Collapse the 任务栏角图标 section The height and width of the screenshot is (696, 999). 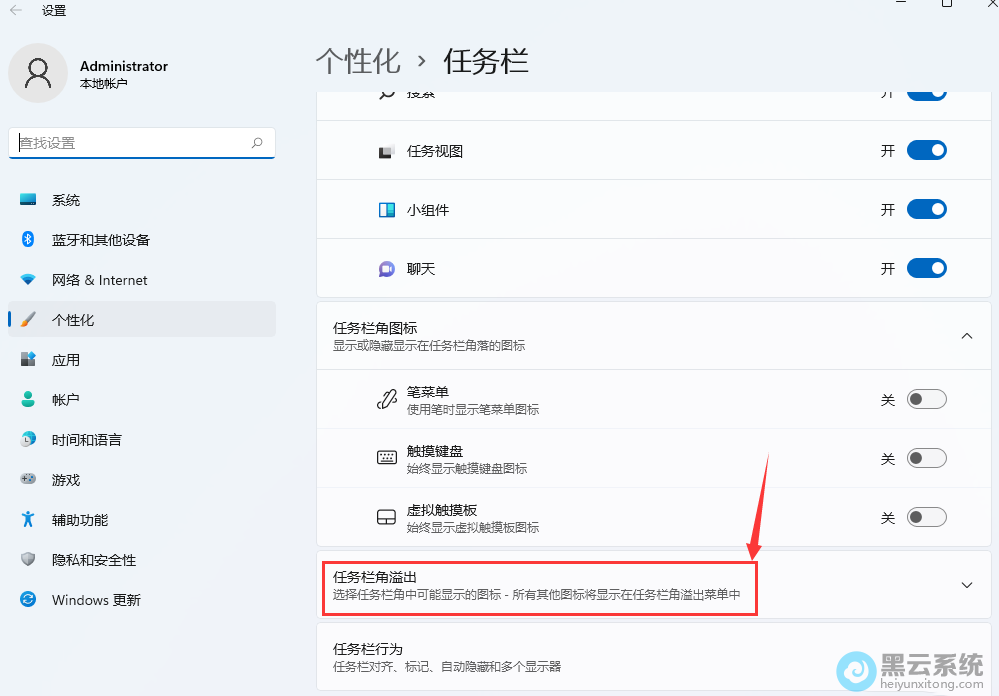966,336
